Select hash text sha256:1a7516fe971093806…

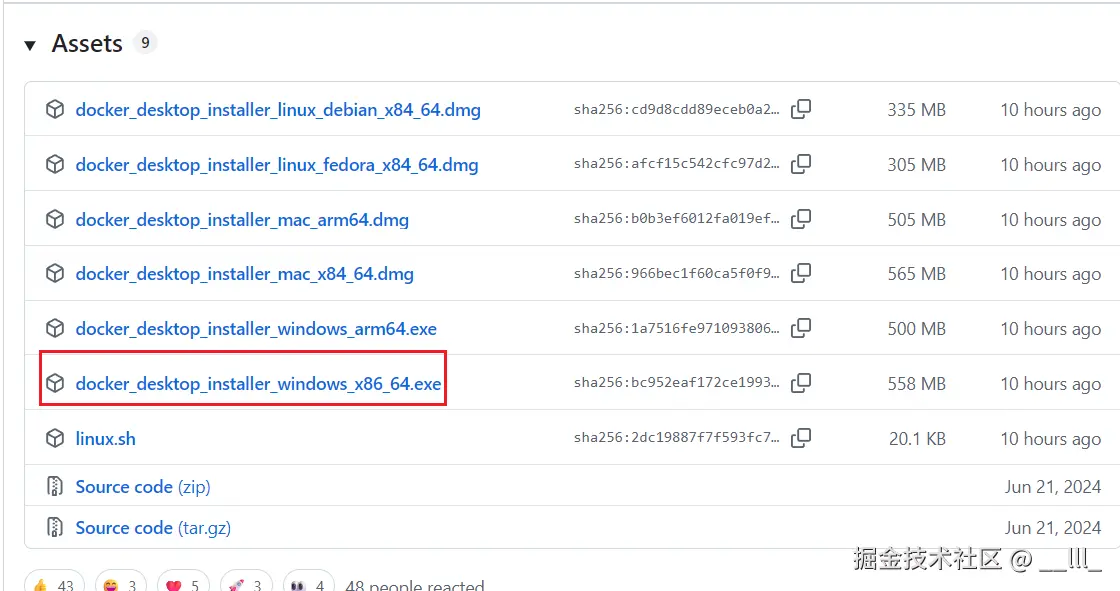[676, 329]
